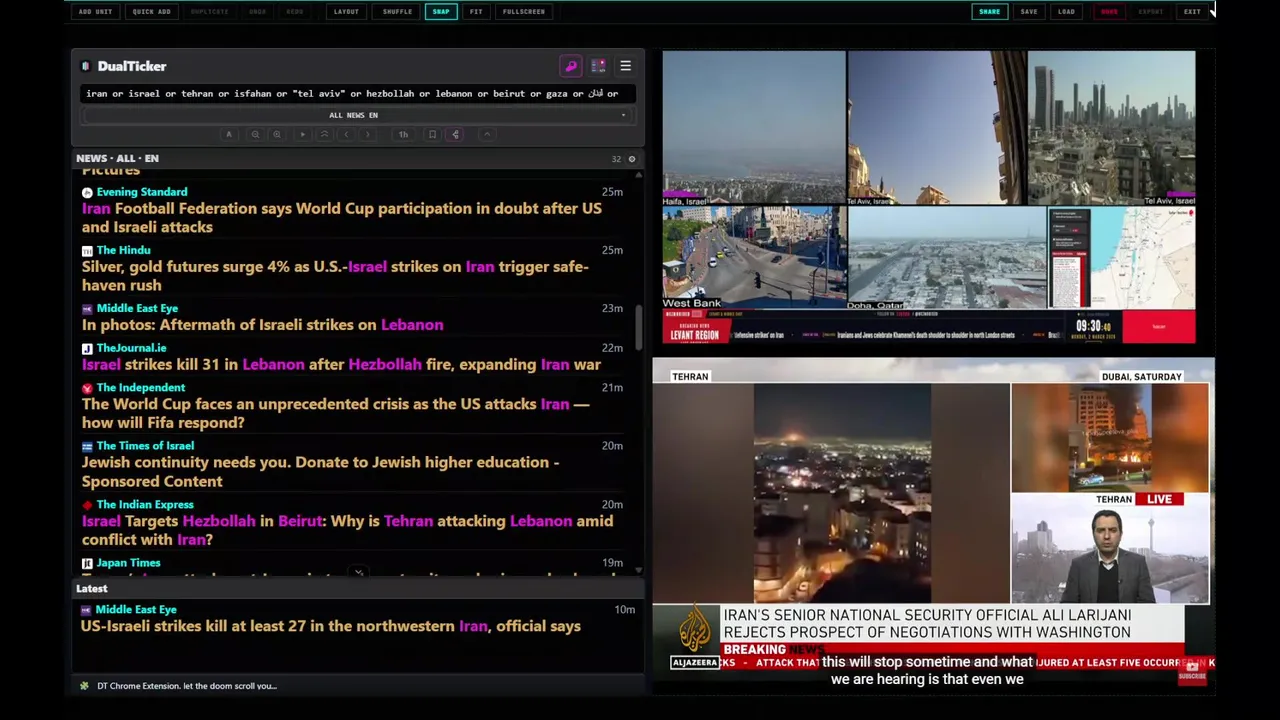Collapse the toolbar with the up chevron
The height and width of the screenshot is (720, 1280).
coord(487,134)
